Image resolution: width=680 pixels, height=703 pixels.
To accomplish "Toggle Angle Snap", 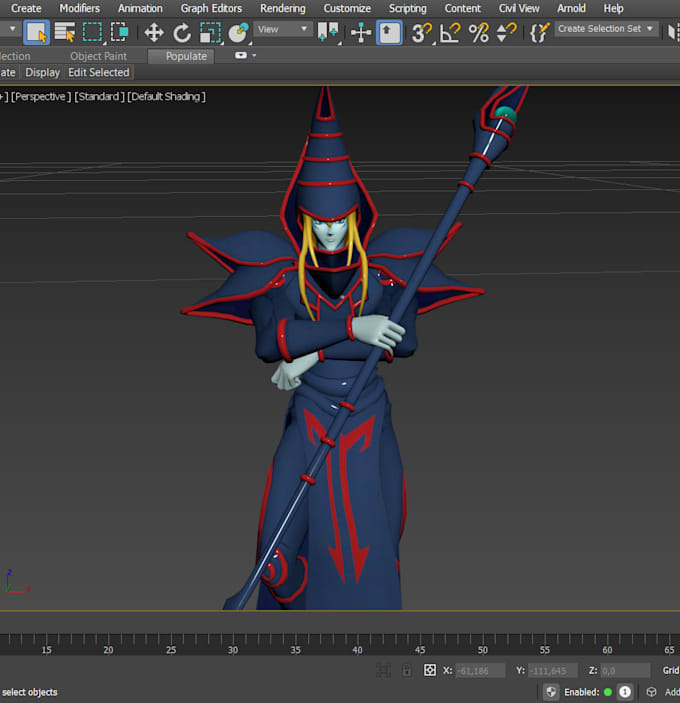I will pos(450,33).
